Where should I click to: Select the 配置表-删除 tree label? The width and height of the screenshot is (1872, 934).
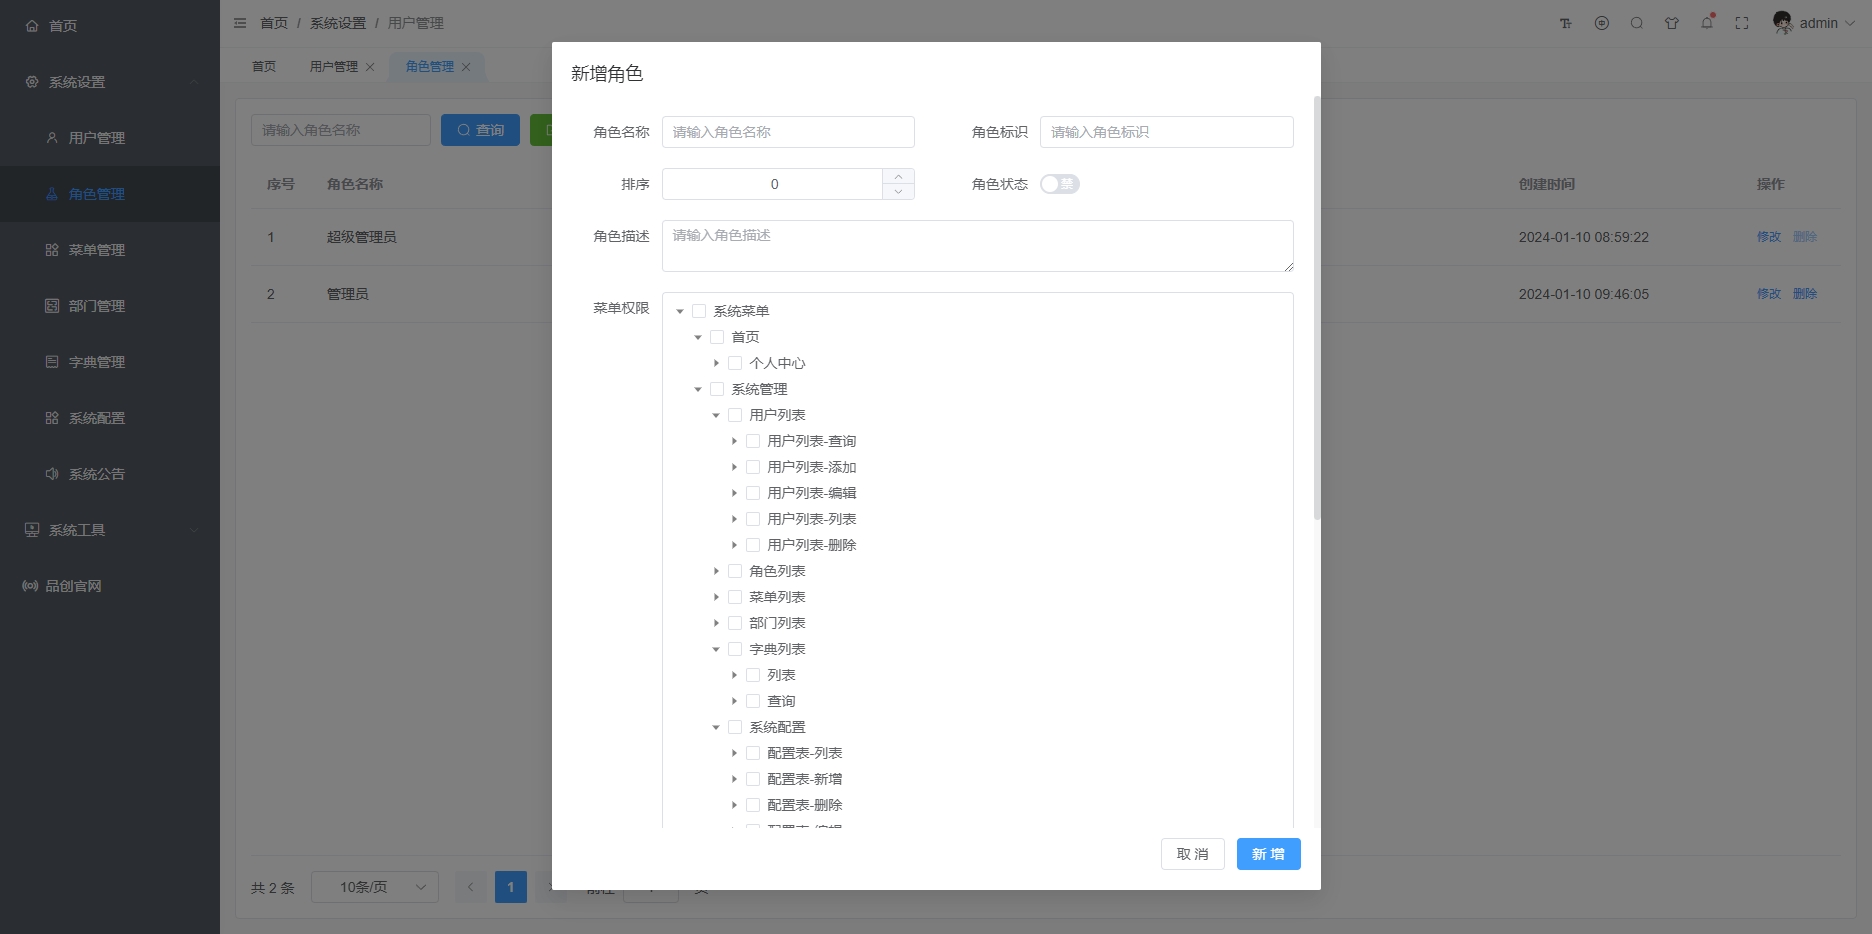click(805, 805)
